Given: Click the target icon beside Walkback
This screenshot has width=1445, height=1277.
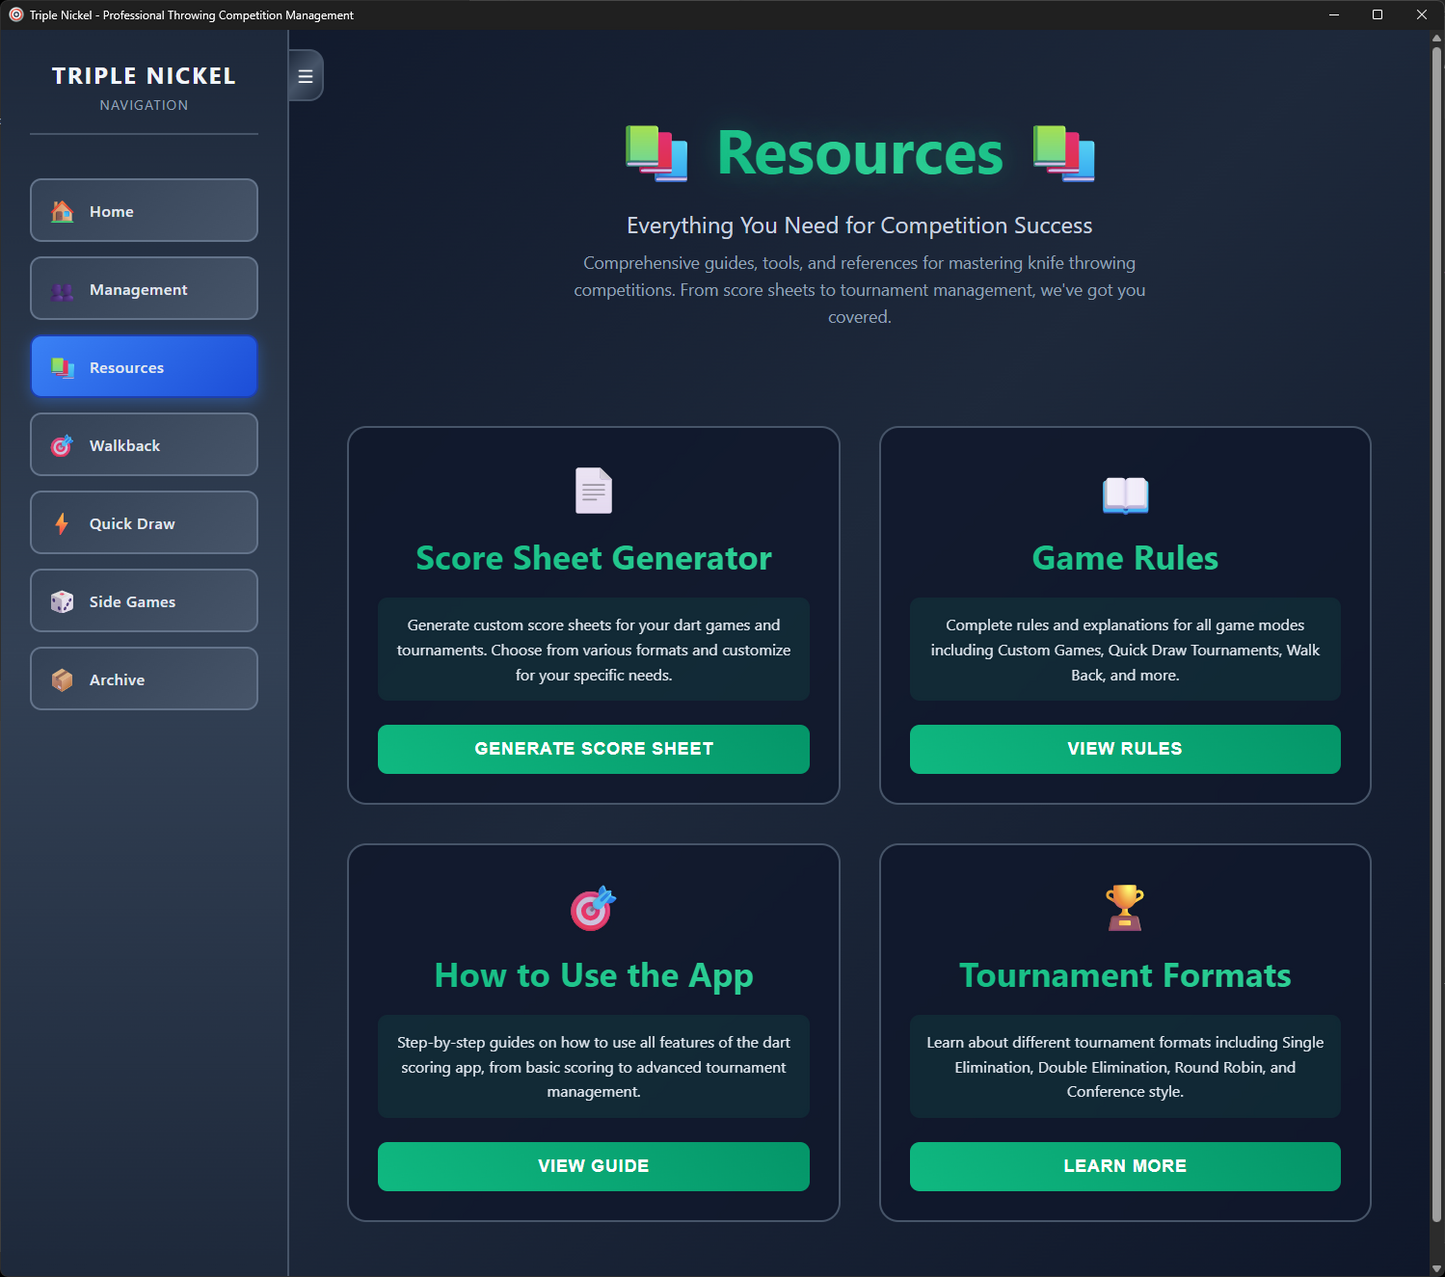Looking at the screenshot, I should click(x=62, y=446).
